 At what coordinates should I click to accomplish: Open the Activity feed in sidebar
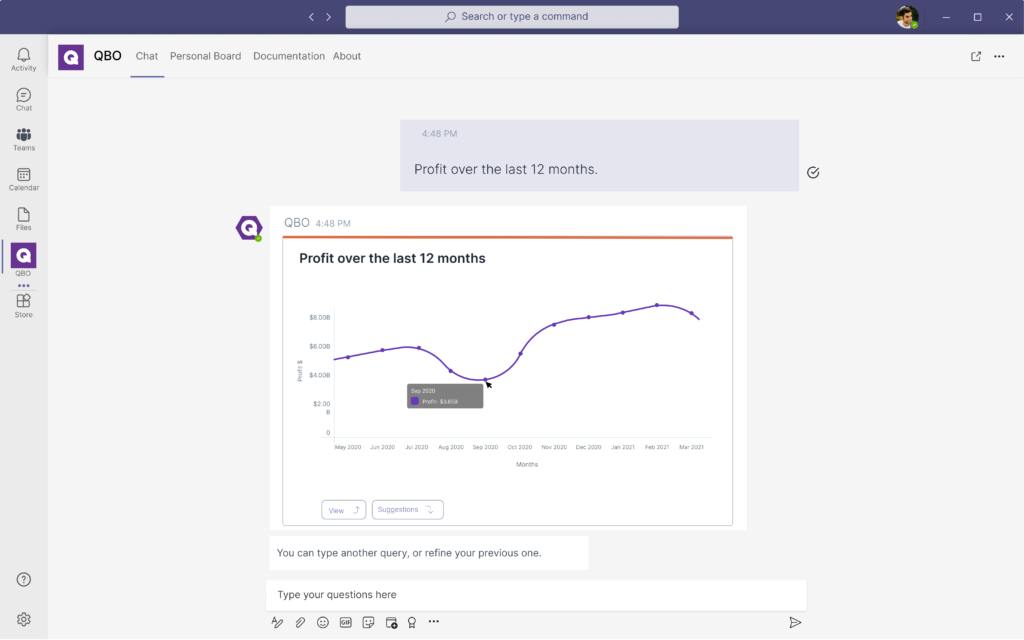click(x=23, y=59)
